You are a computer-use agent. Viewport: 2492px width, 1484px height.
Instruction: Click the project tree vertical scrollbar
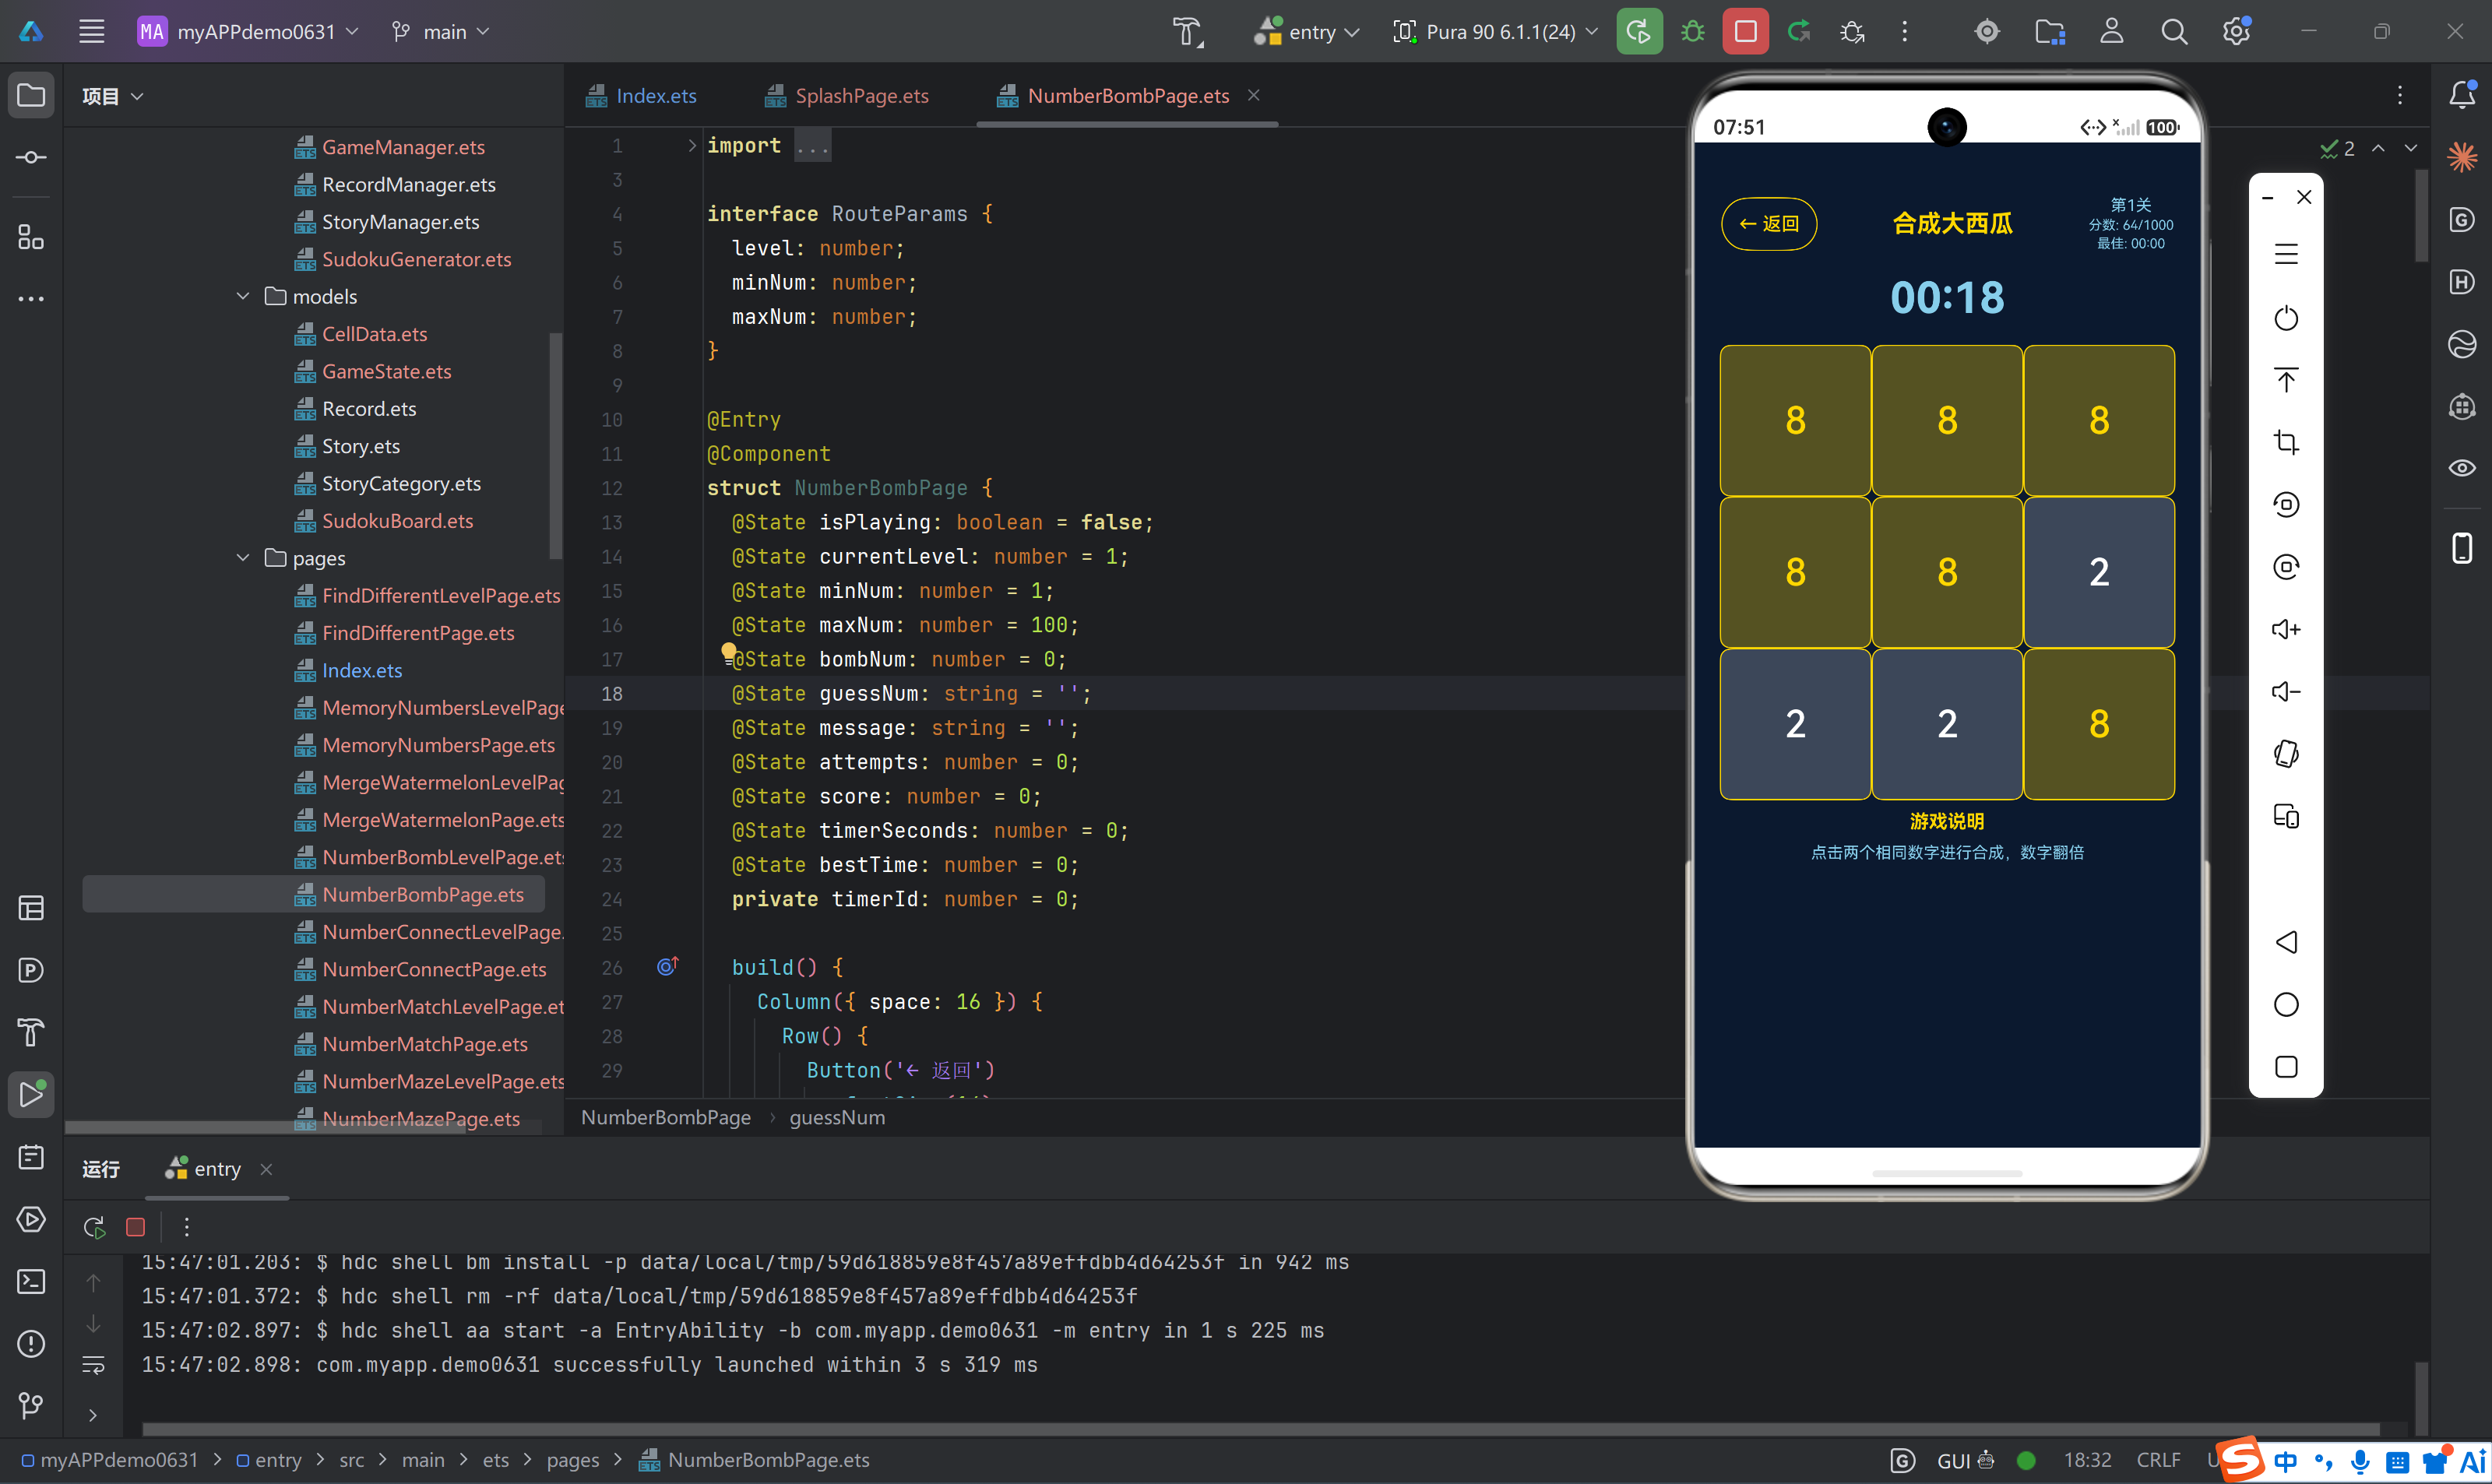click(x=555, y=445)
